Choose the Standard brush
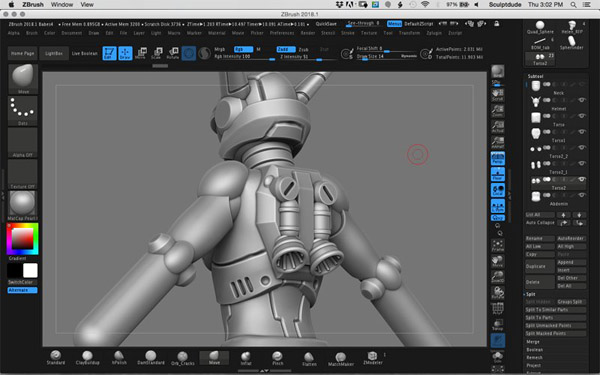Image resolution: width=600 pixels, height=375 pixels. coord(56,357)
